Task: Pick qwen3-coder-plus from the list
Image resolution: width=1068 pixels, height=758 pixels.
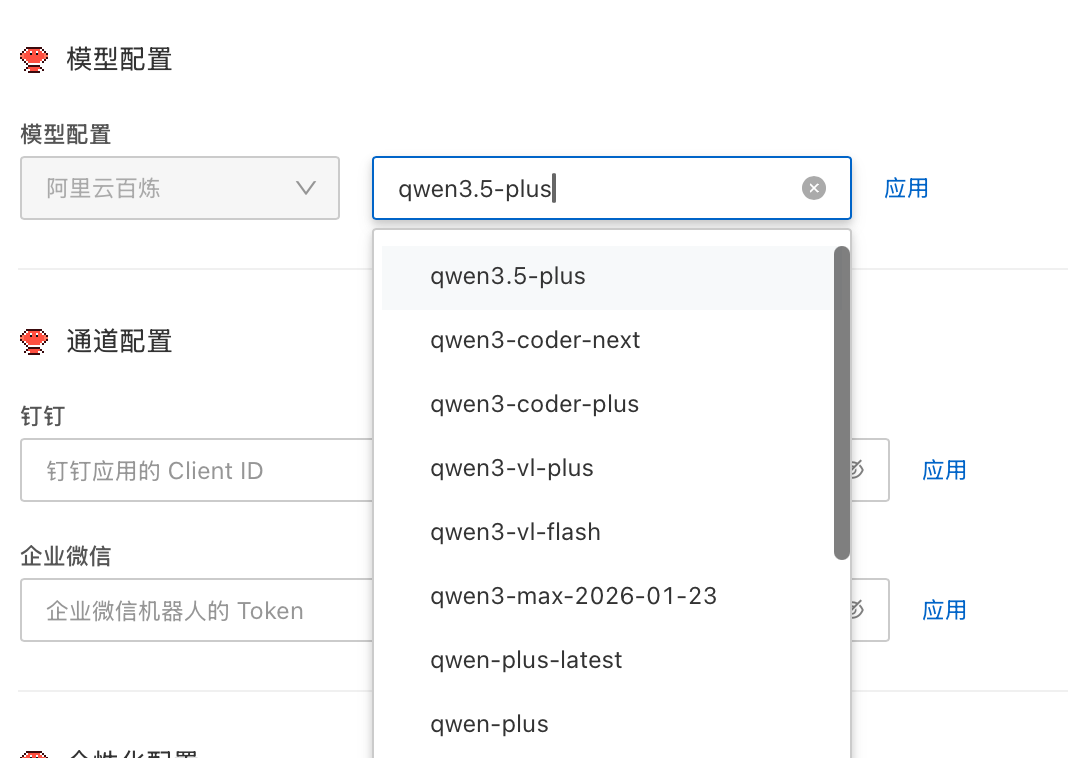Action: coord(608,405)
